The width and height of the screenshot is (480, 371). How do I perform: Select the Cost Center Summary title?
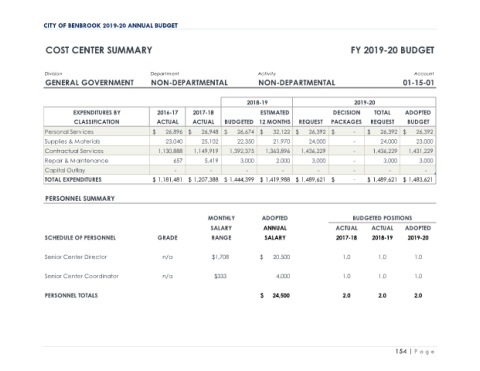(99, 50)
